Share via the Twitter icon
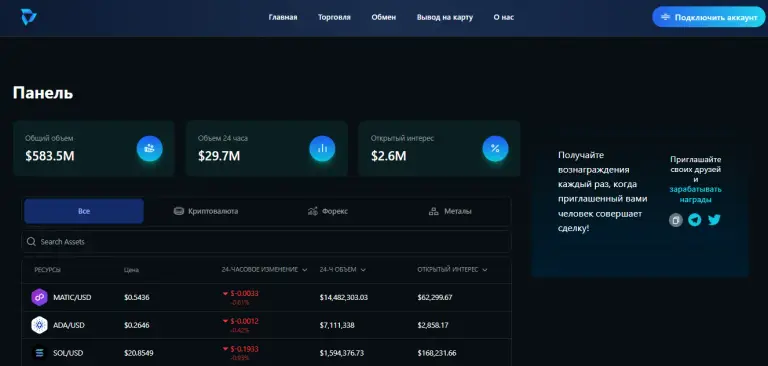This screenshot has height=366, width=768. [714, 220]
